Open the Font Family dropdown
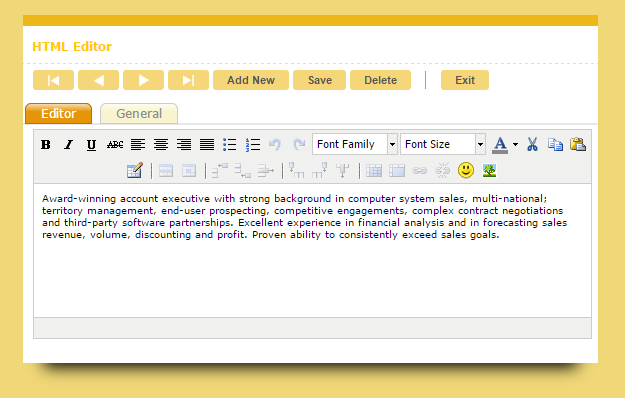The height and width of the screenshot is (398, 625). click(355, 144)
